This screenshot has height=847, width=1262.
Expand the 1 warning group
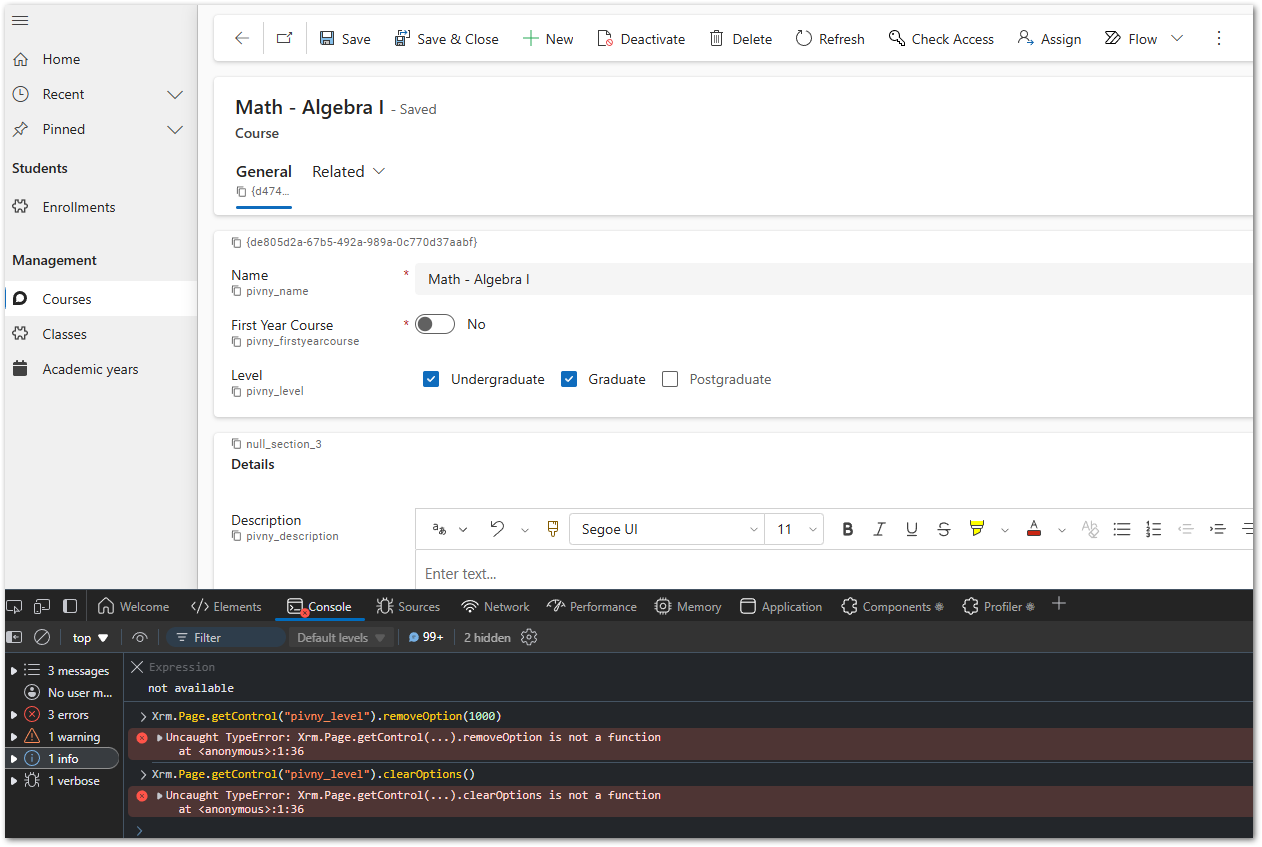coord(14,737)
